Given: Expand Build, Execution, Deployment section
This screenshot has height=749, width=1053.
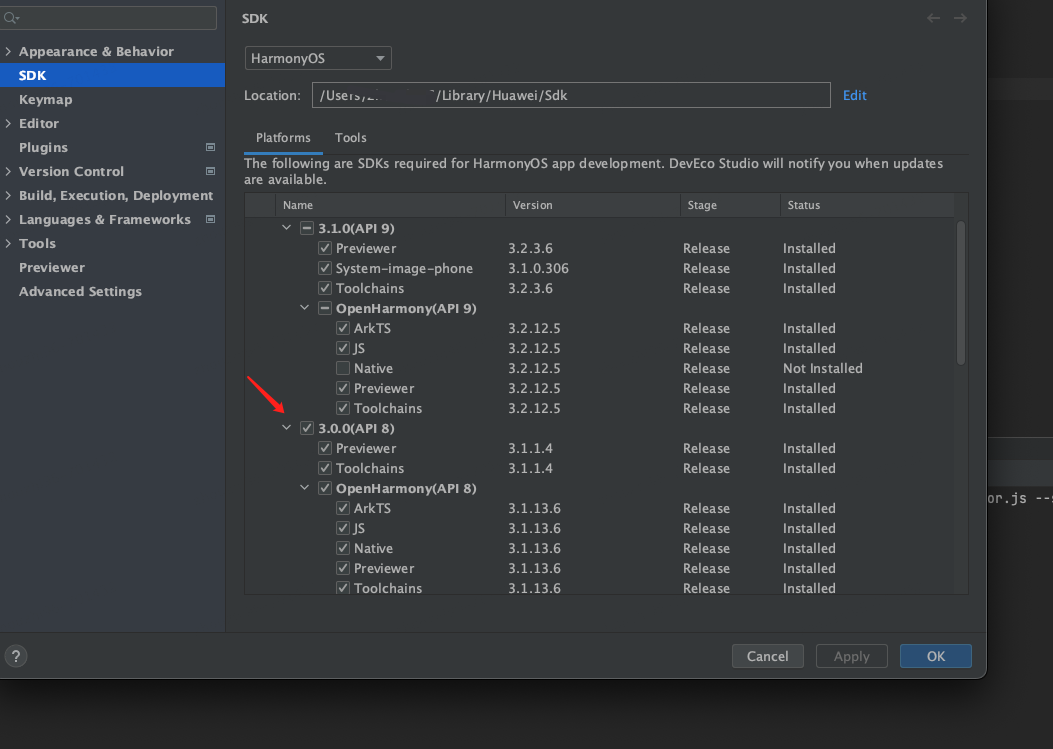Looking at the screenshot, I should pos(8,195).
